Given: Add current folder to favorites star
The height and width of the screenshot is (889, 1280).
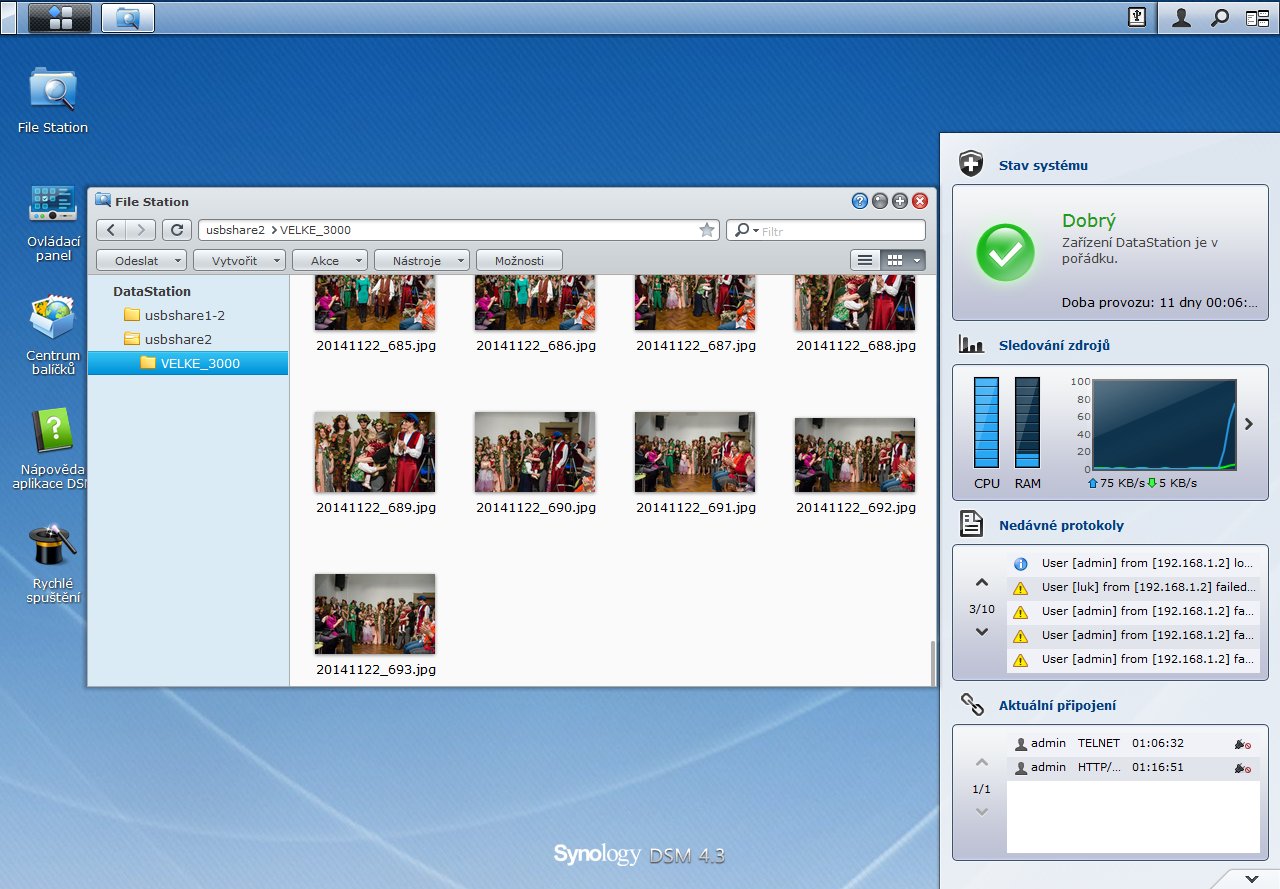Looking at the screenshot, I should [707, 230].
